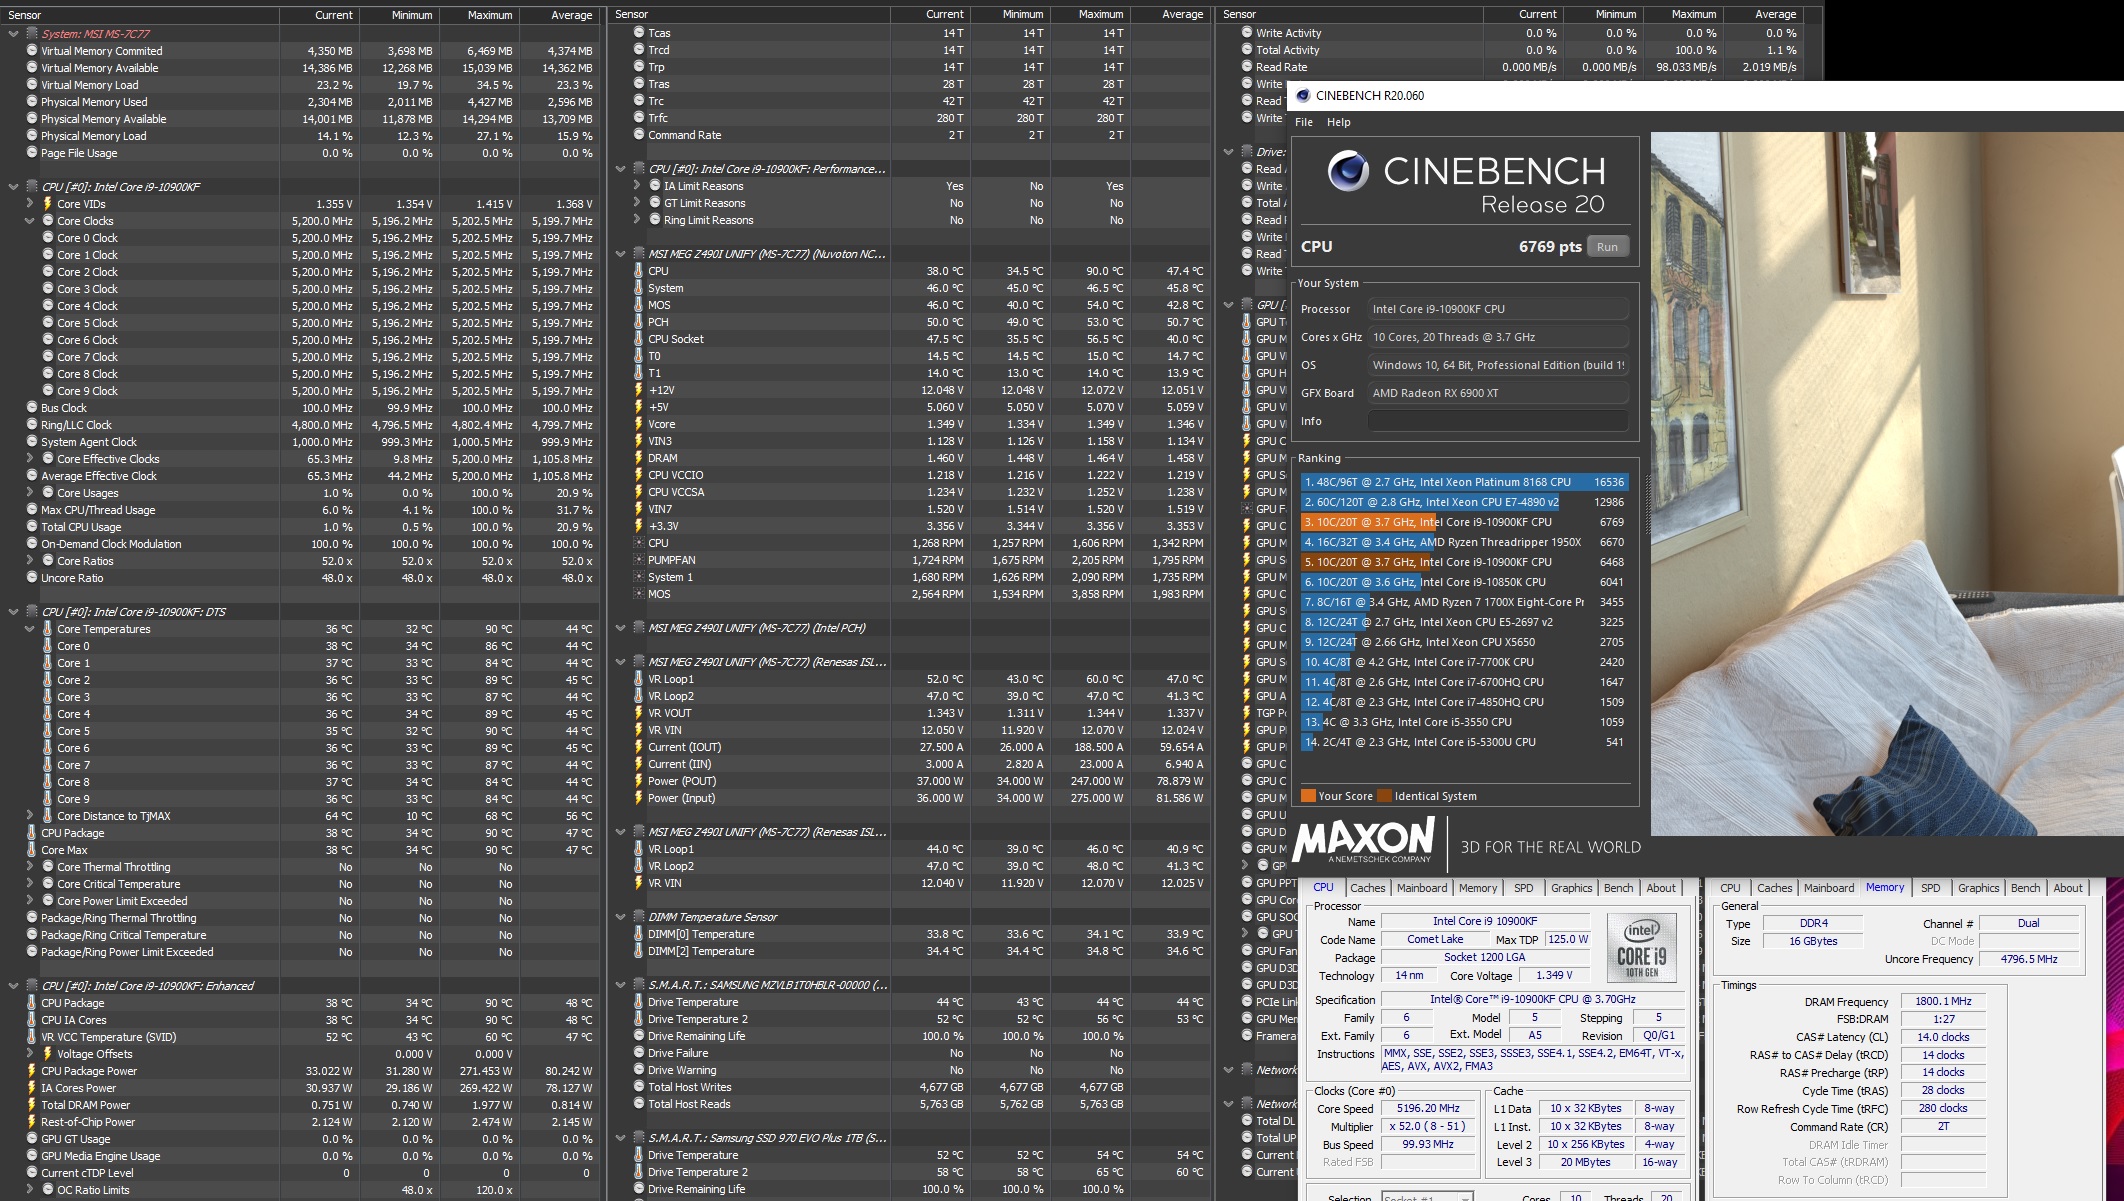Collapse the Core Clocks list
The width and height of the screenshot is (2124, 1201).
tap(30, 221)
